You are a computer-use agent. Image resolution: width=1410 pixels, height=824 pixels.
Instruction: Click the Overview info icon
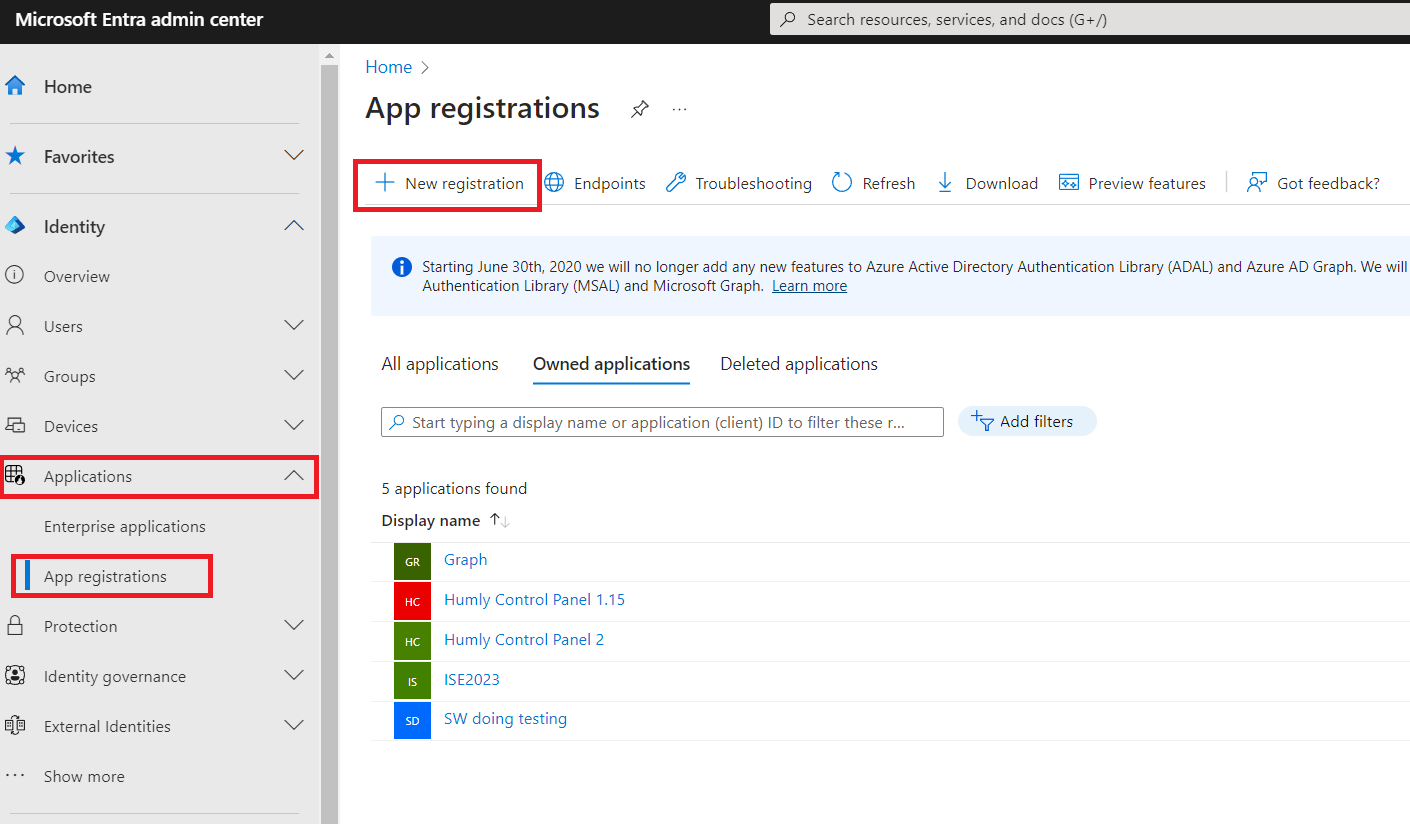(15, 275)
